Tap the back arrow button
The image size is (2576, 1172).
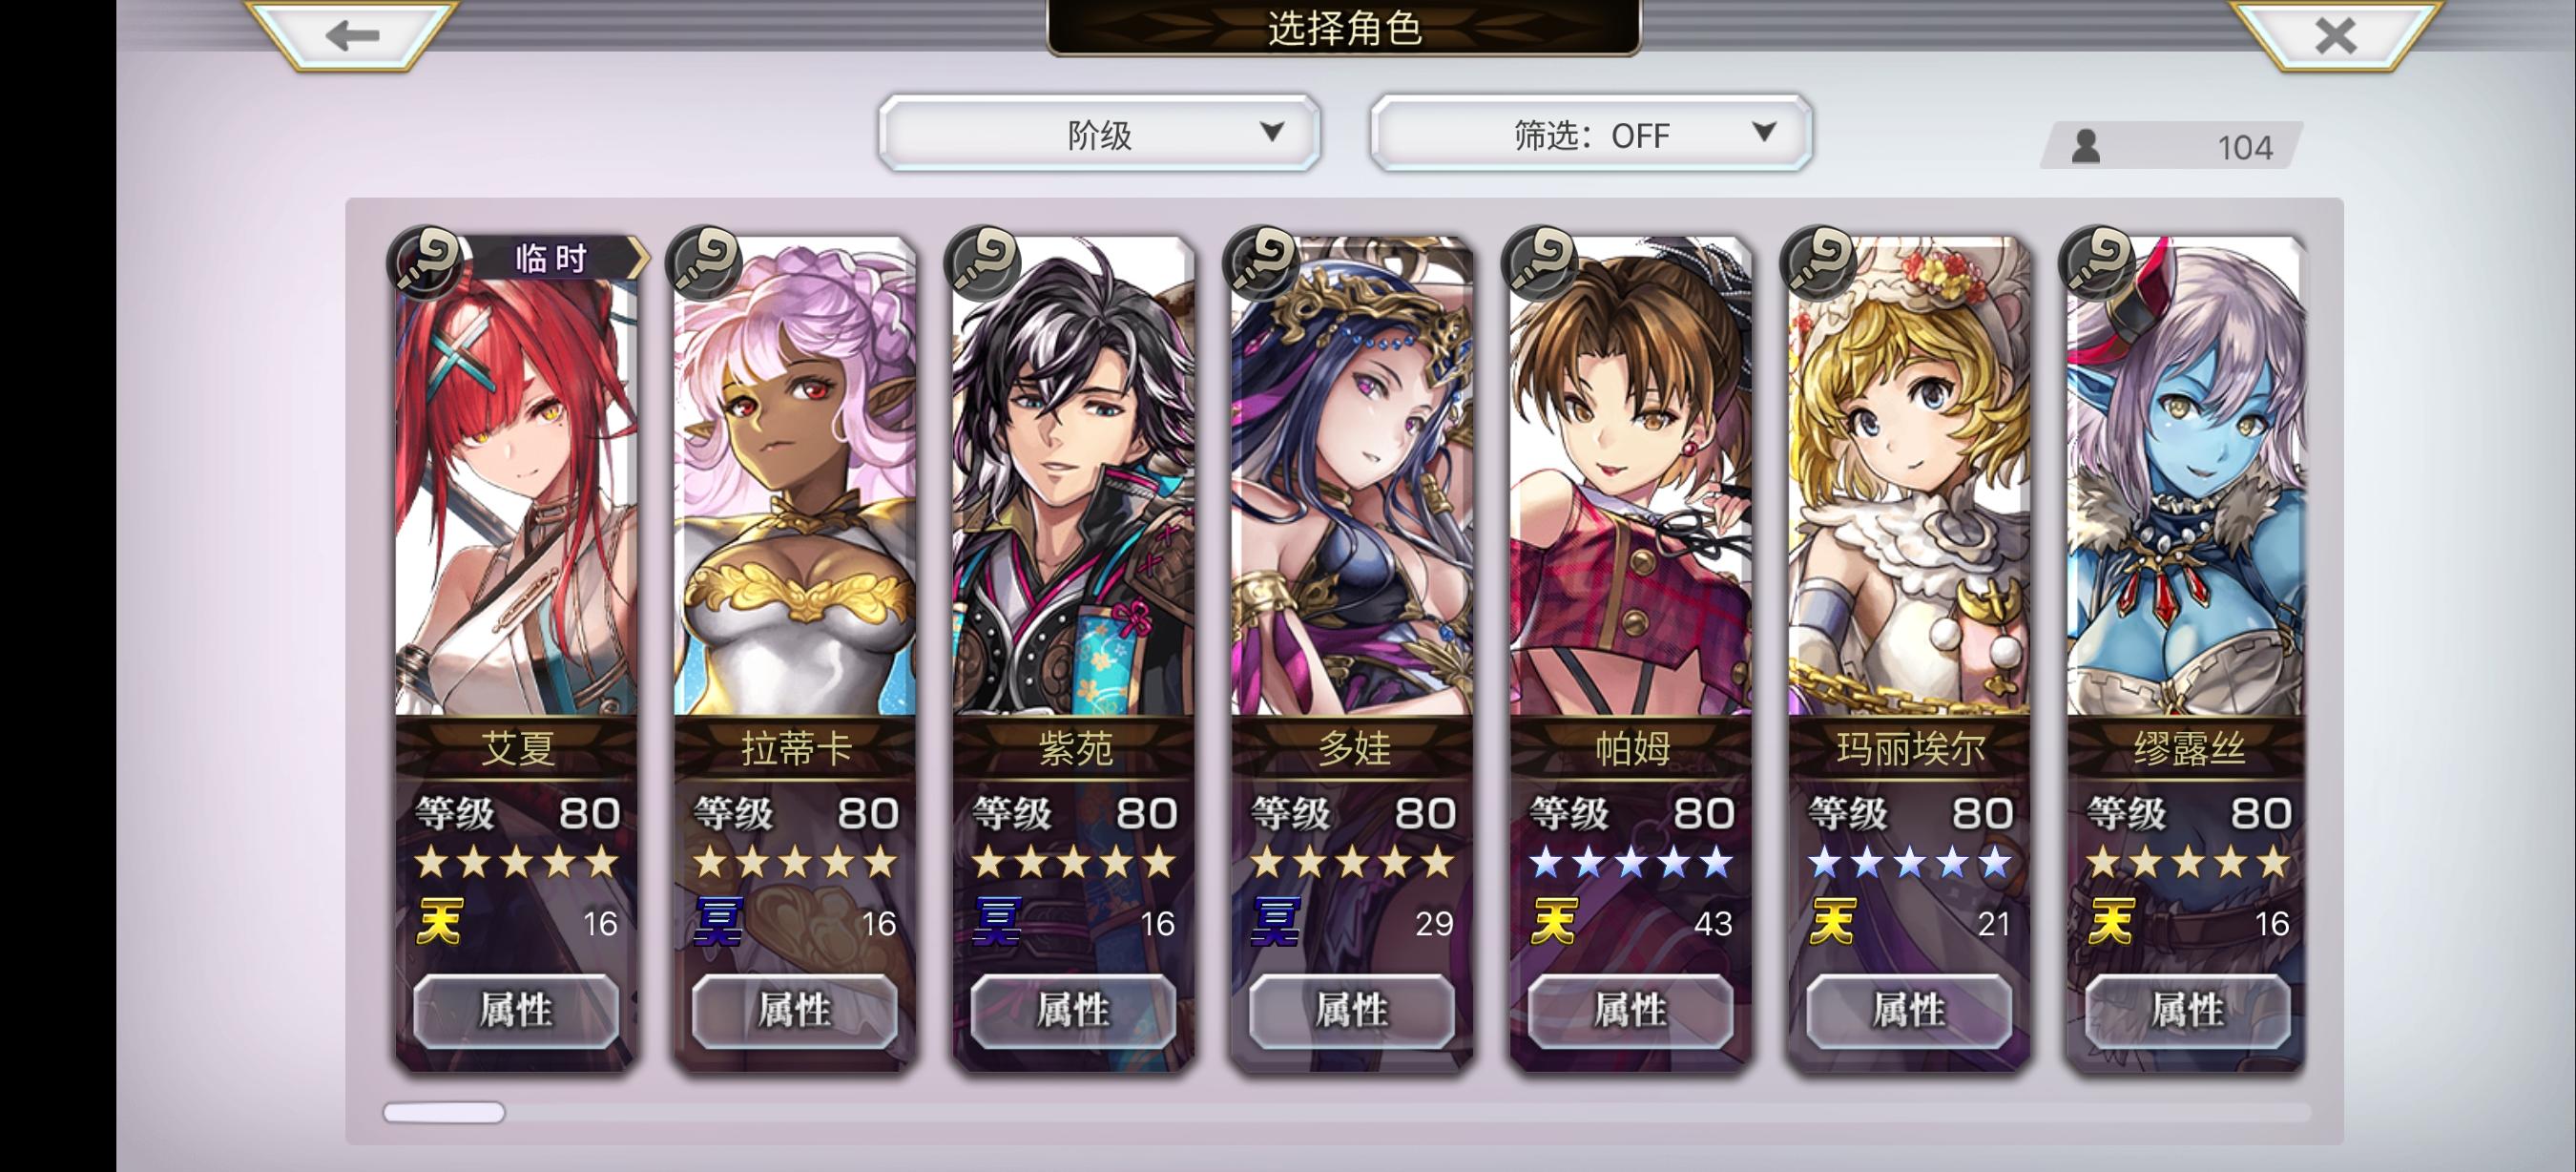[352, 35]
